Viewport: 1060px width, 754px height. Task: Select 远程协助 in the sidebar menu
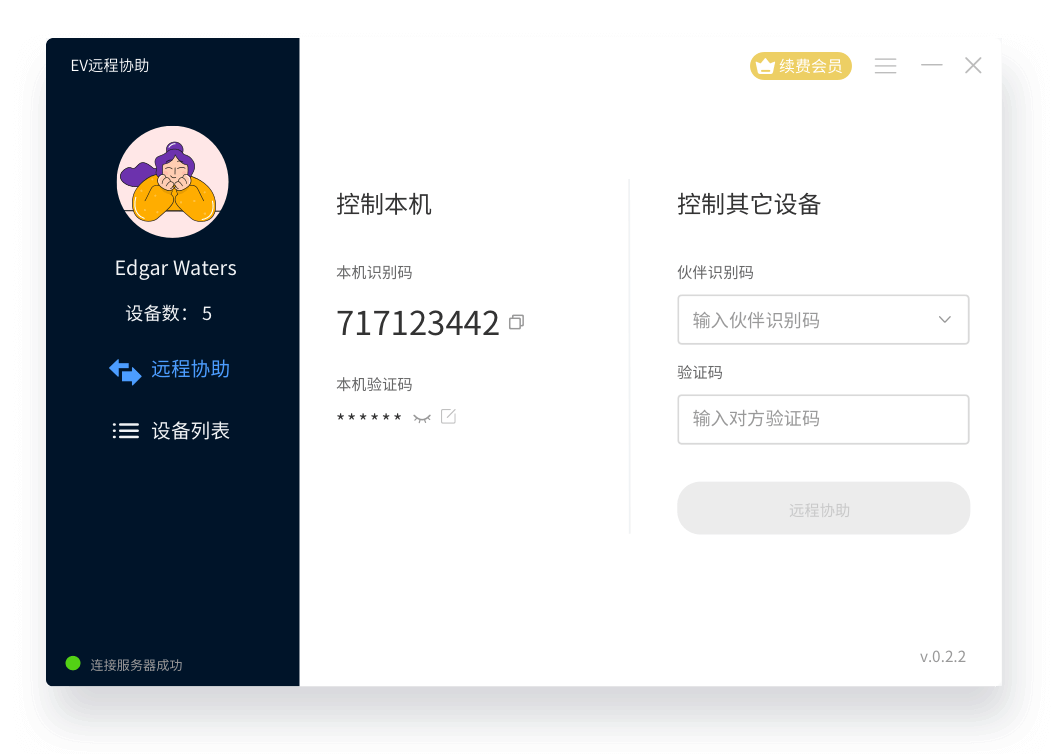(190, 368)
